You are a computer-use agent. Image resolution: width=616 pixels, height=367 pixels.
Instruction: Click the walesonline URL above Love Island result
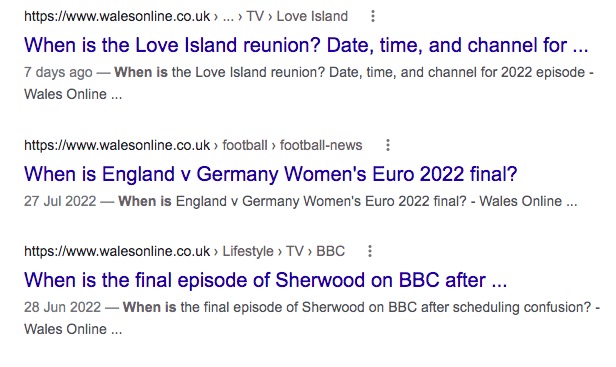click(117, 16)
